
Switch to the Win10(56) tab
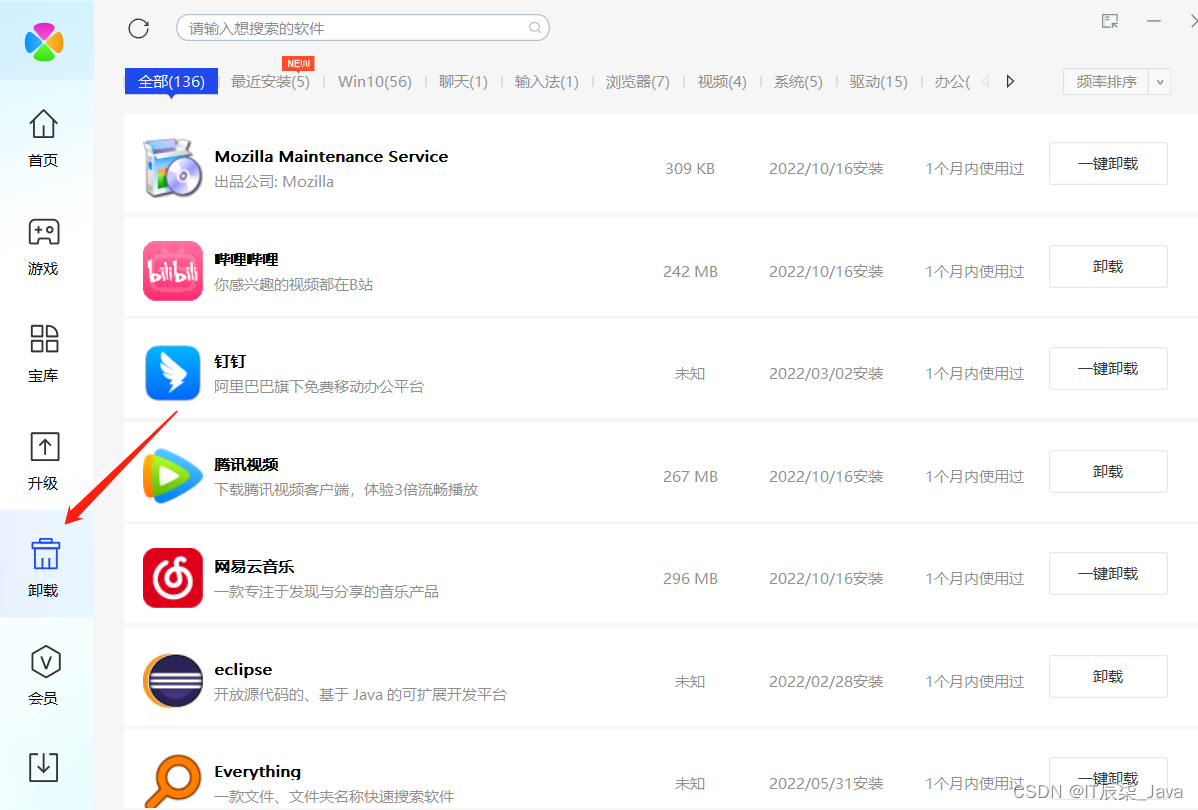click(x=374, y=82)
